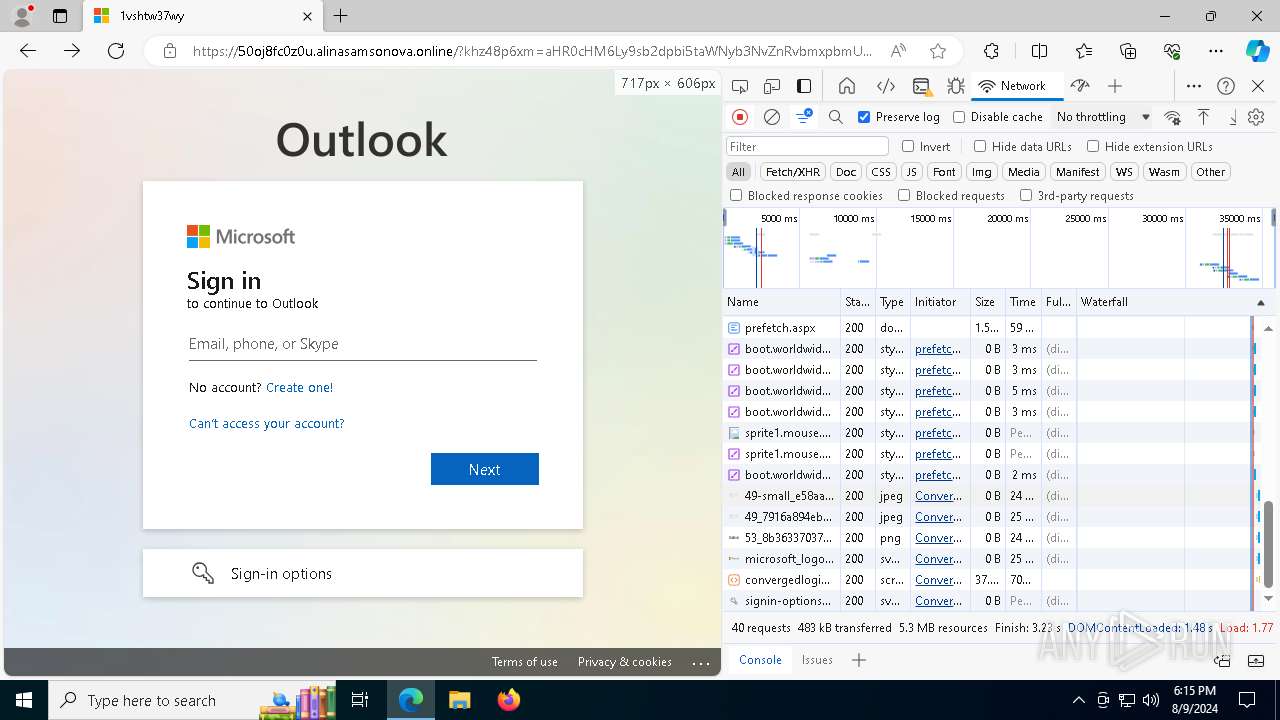The image size is (1280, 720).
Task: Select prefetch.aspx request row
Action: [x=987, y=328]
